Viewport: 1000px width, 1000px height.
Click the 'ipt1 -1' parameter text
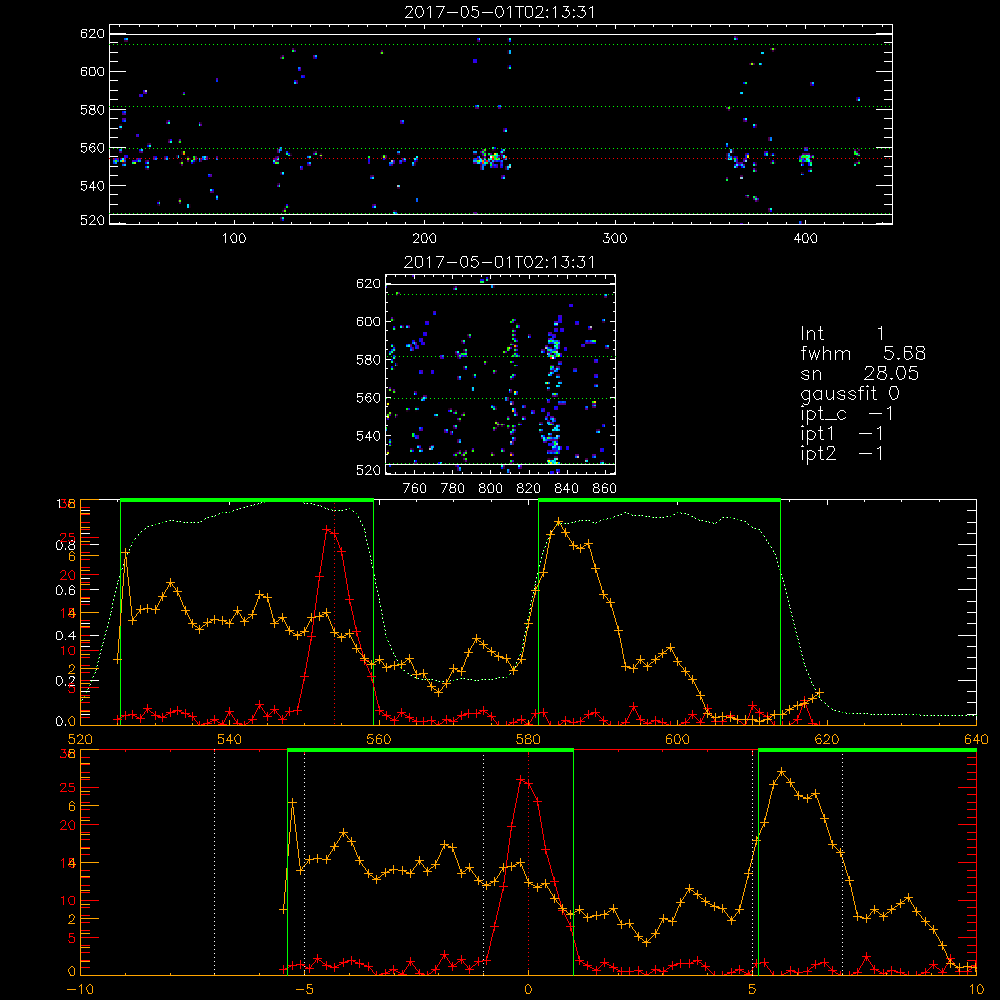[842, 434]
